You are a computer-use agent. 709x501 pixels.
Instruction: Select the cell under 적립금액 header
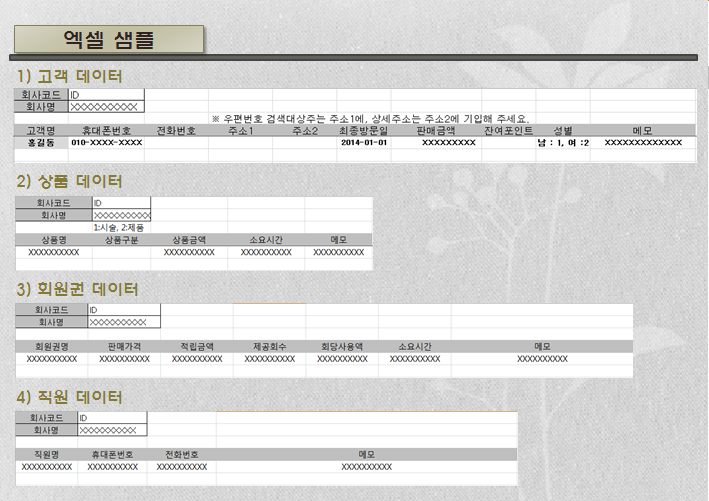(x=196, y=358)
